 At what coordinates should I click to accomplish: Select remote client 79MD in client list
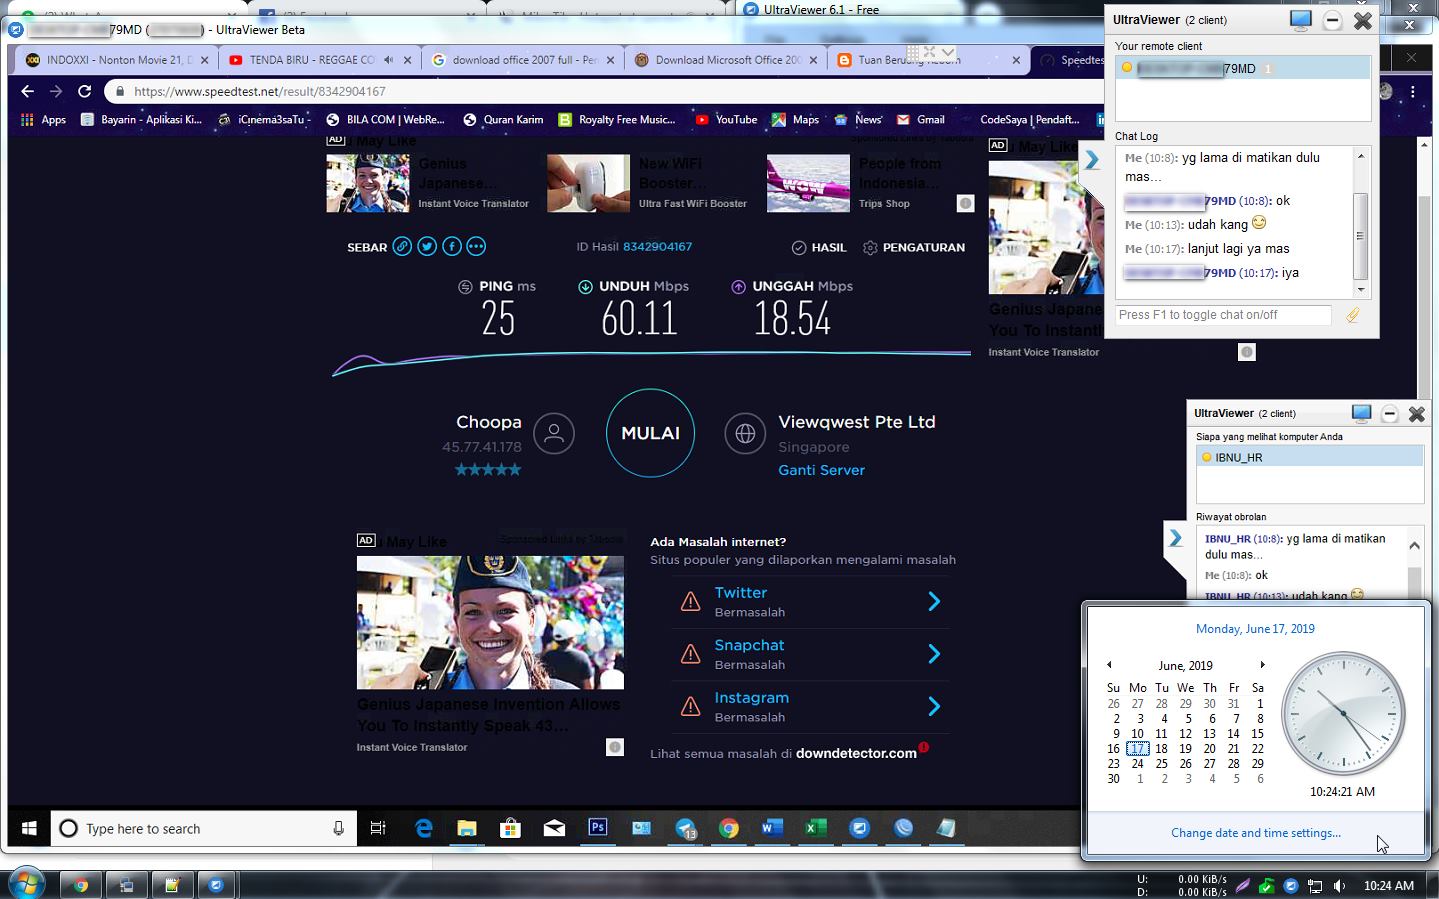[1243, 68]
